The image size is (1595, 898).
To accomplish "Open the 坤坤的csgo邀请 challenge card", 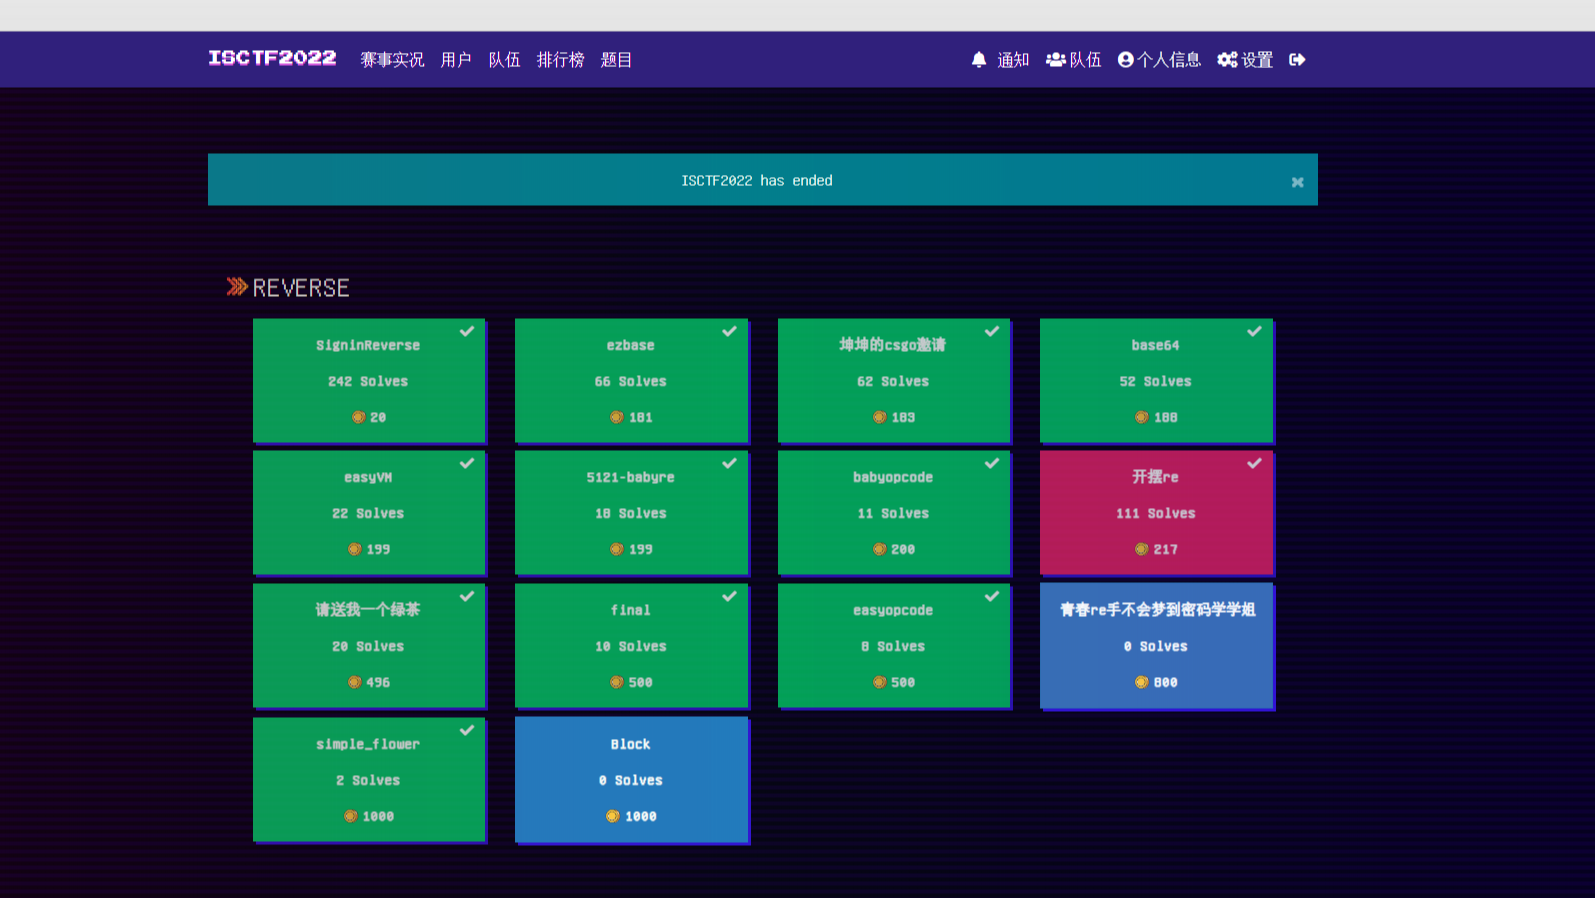I will [894, 380].
